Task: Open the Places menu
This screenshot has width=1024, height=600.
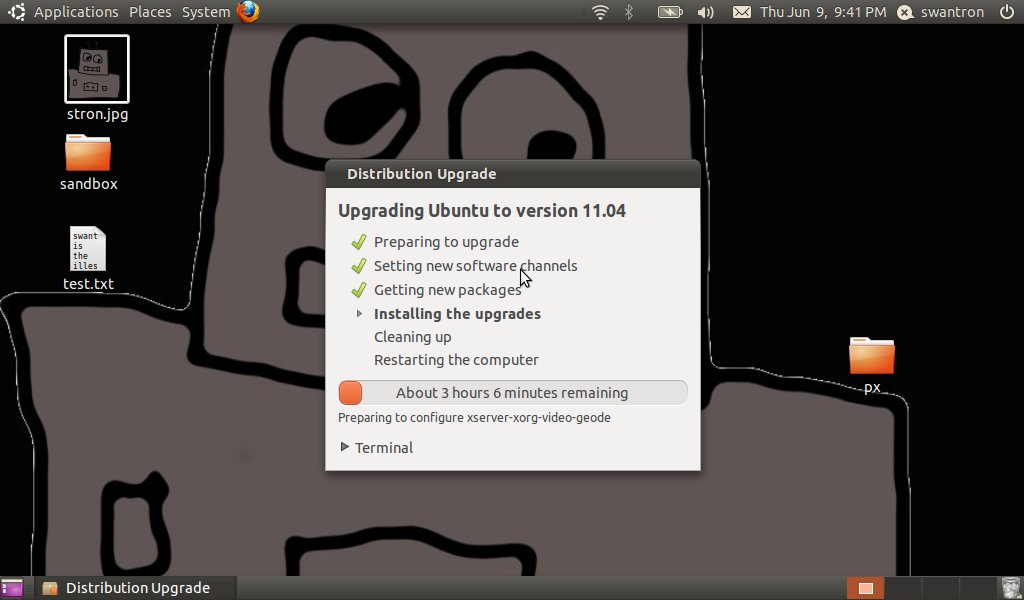Action: pos(150,12)
